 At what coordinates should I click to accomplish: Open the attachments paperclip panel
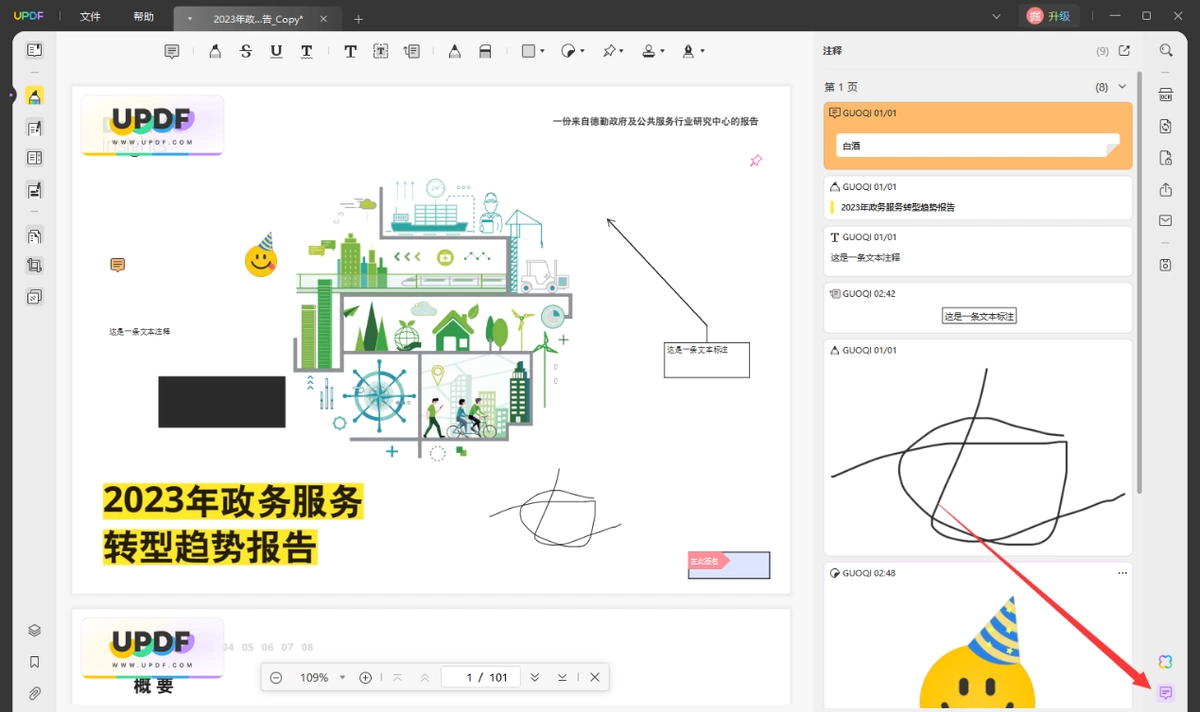point(34,693)
